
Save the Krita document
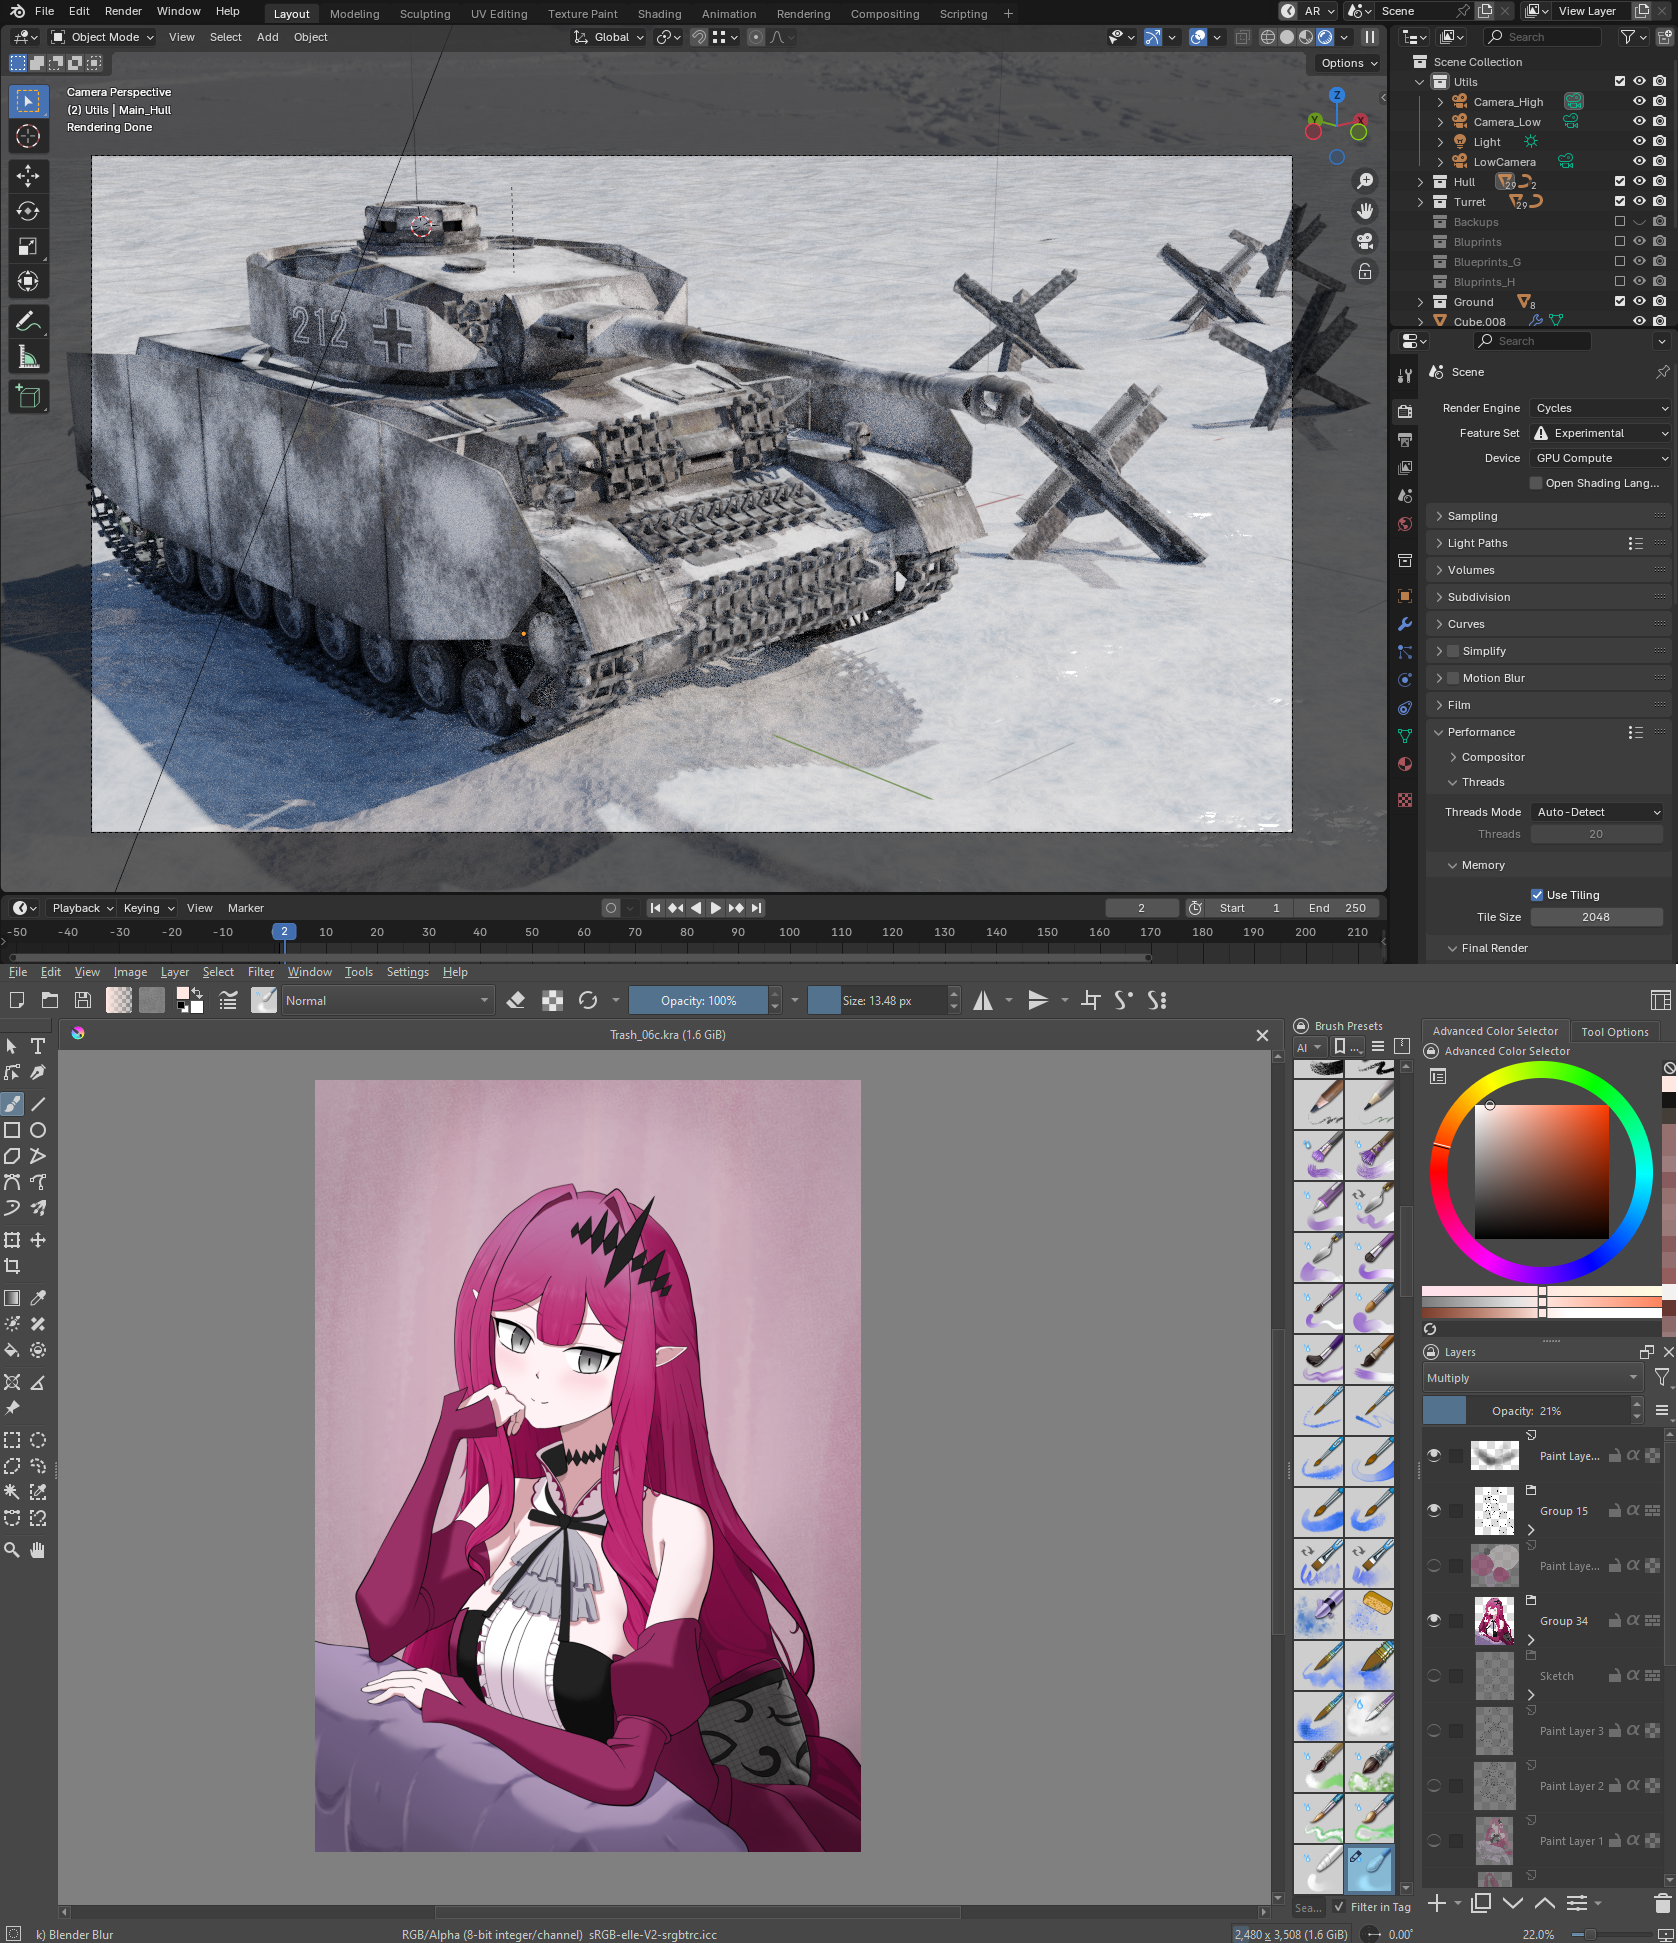[x=83, y=1000]
